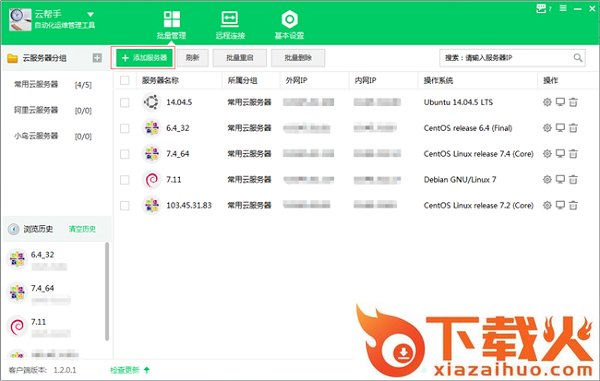The image size is (600, 381).
Task: Click 清空历史 link
Action: (x=82, y=229)
